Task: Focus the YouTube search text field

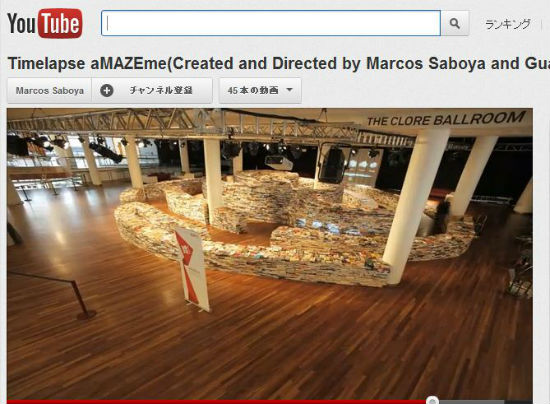Action: [271, 23]
